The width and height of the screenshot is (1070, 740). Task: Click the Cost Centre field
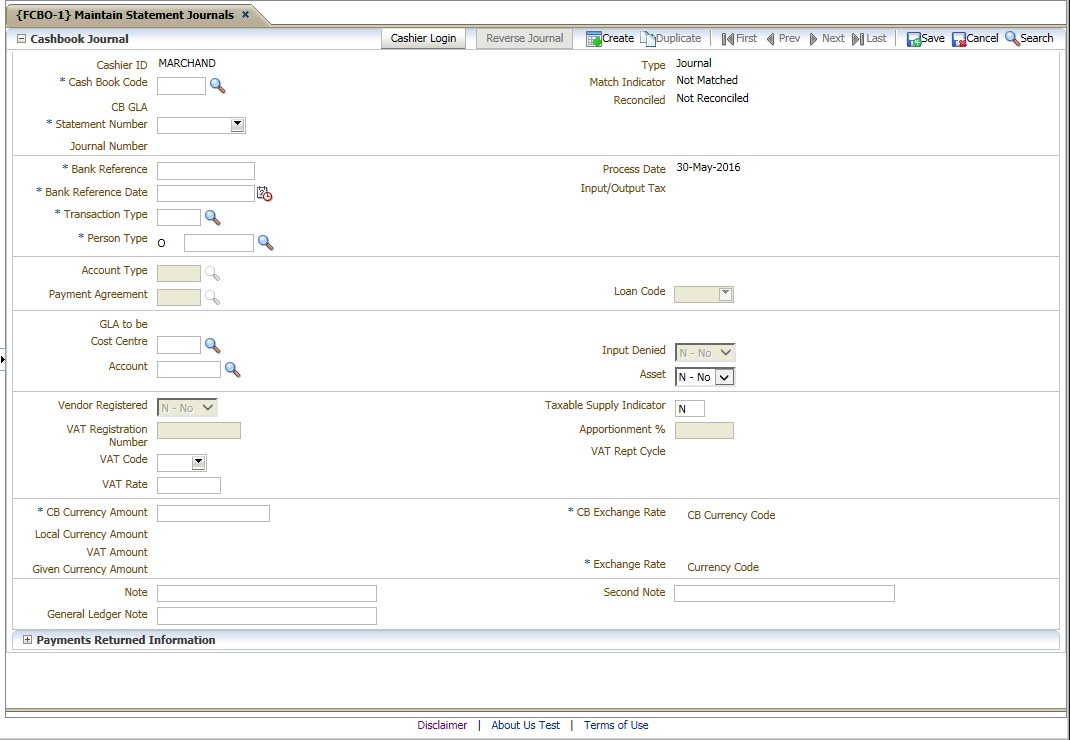tap(179, 345)
